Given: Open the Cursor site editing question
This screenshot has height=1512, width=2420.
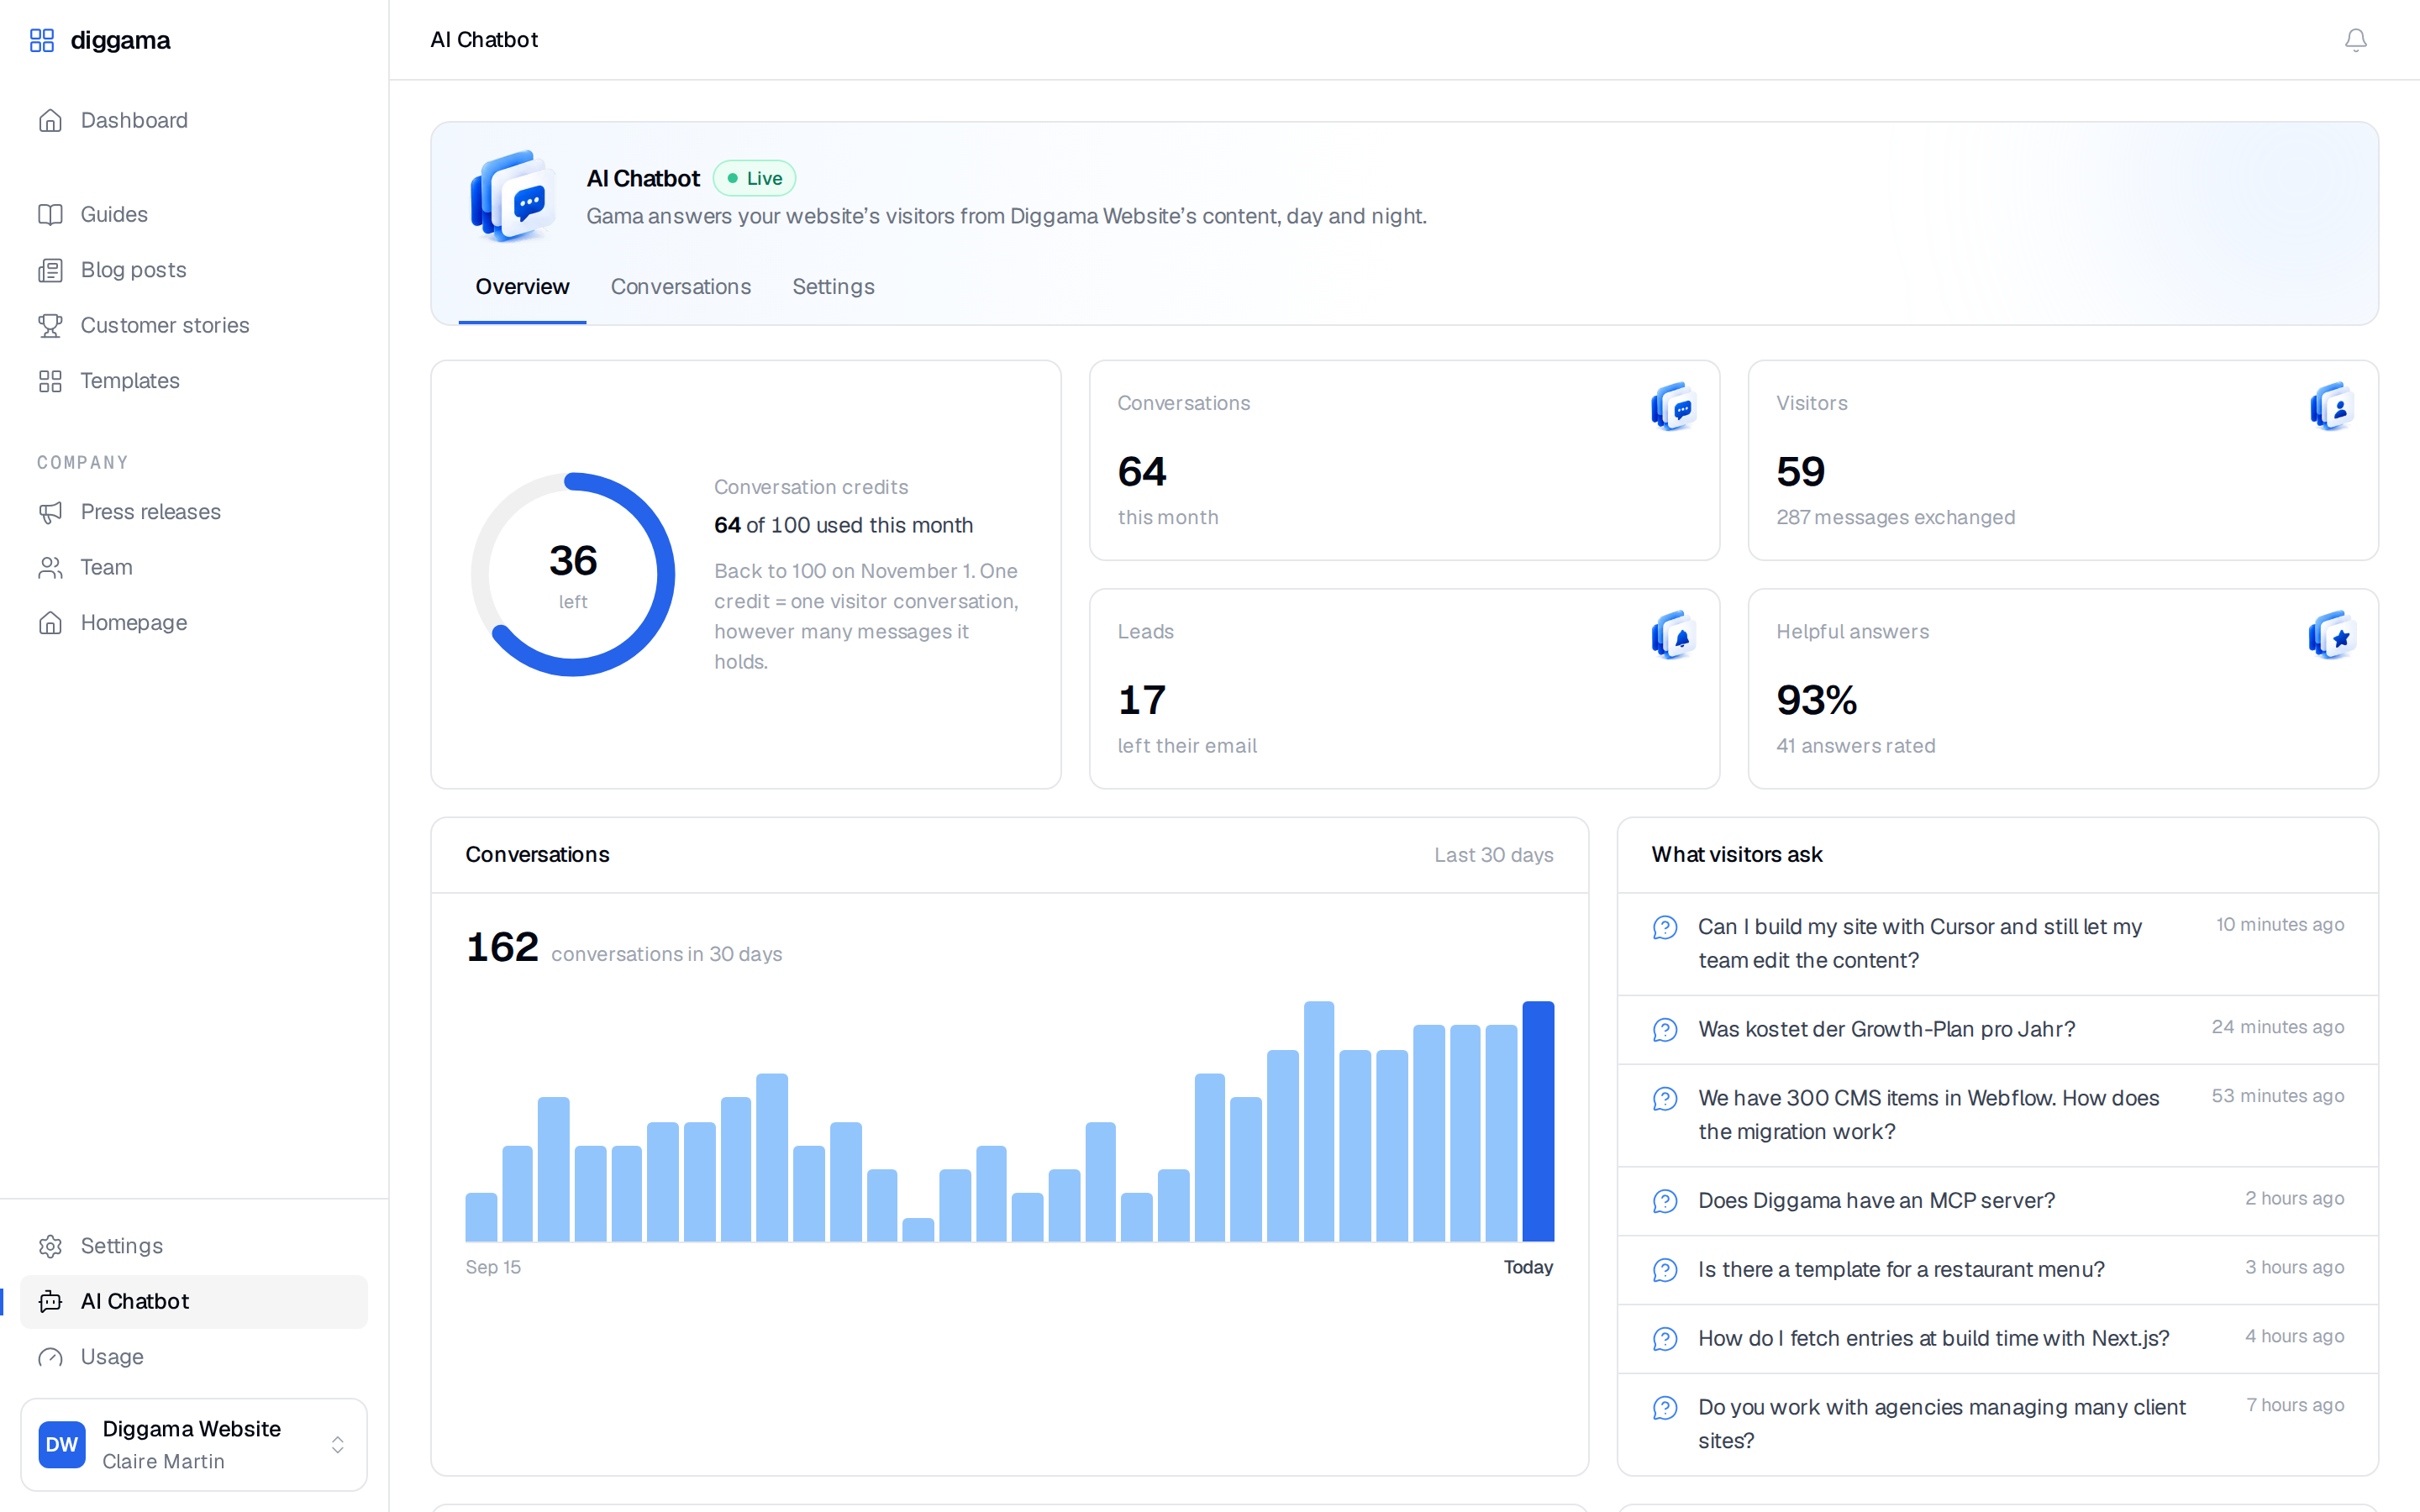Looking at the screenshot, I should (1997, 944).
